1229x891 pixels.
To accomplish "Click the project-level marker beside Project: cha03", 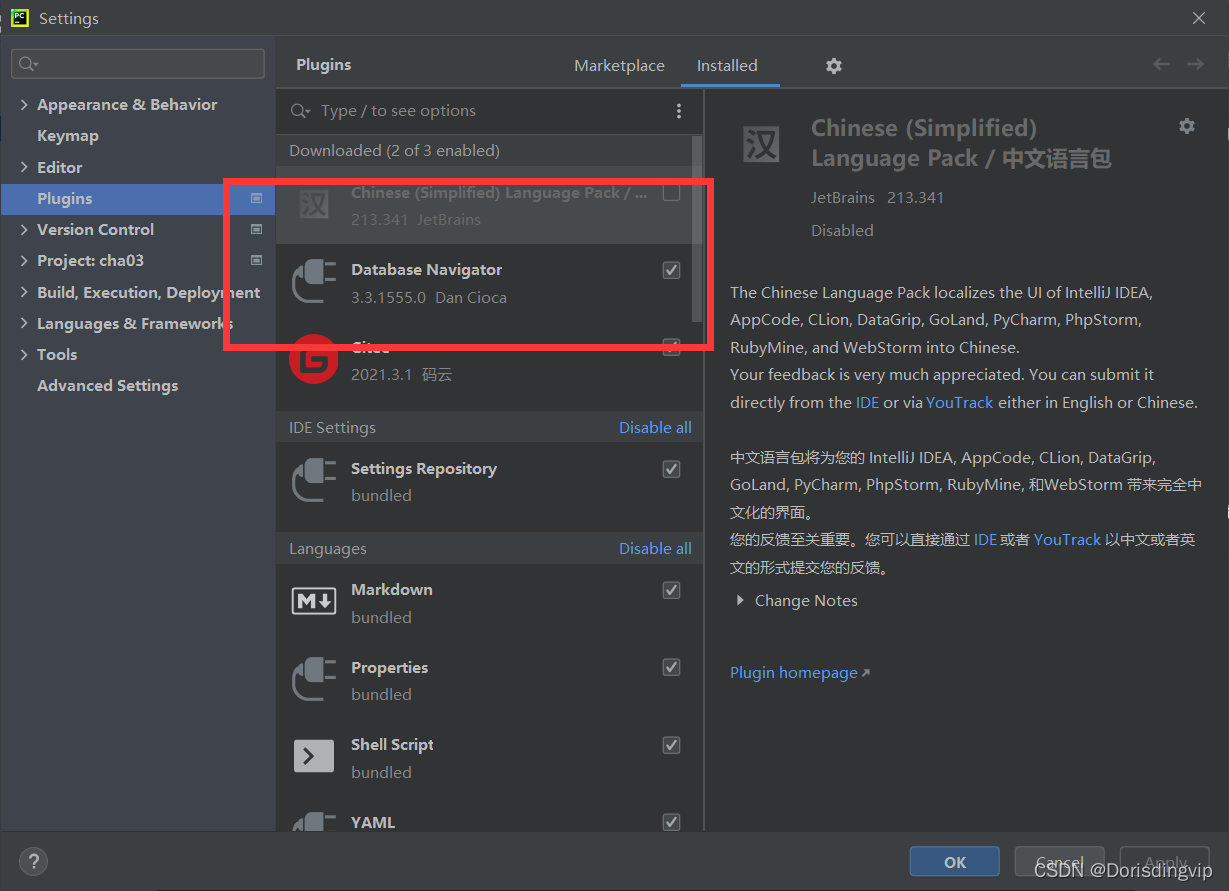I will click(x=256, y=261).
